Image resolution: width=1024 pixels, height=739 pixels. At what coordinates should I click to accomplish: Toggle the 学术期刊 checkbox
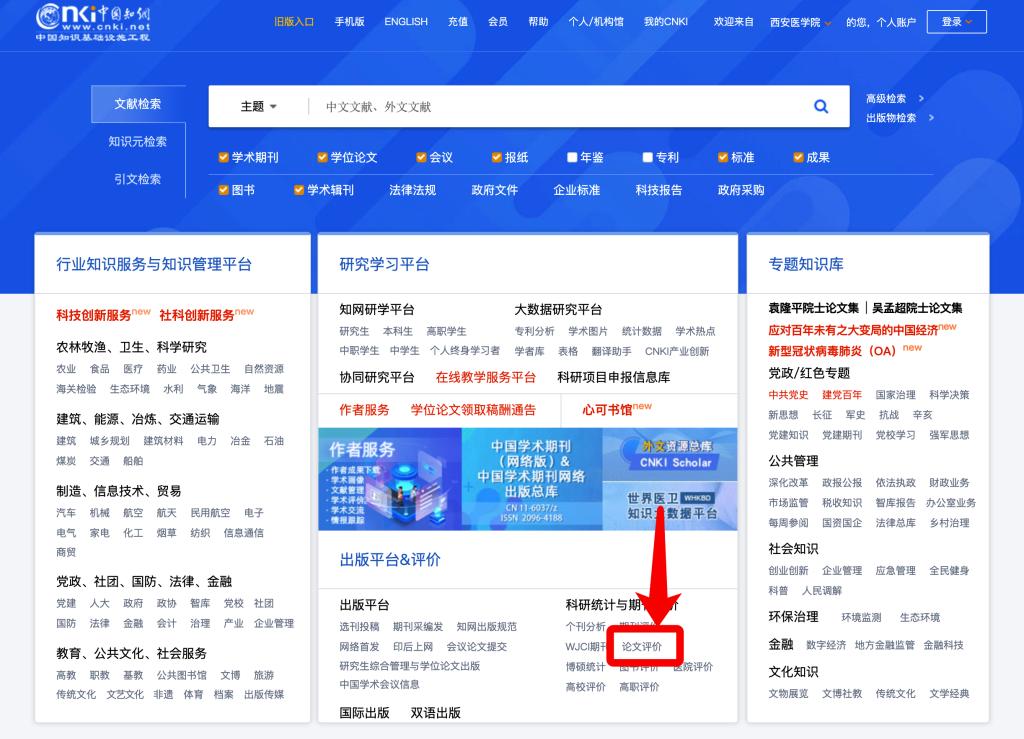pos(223,157)
